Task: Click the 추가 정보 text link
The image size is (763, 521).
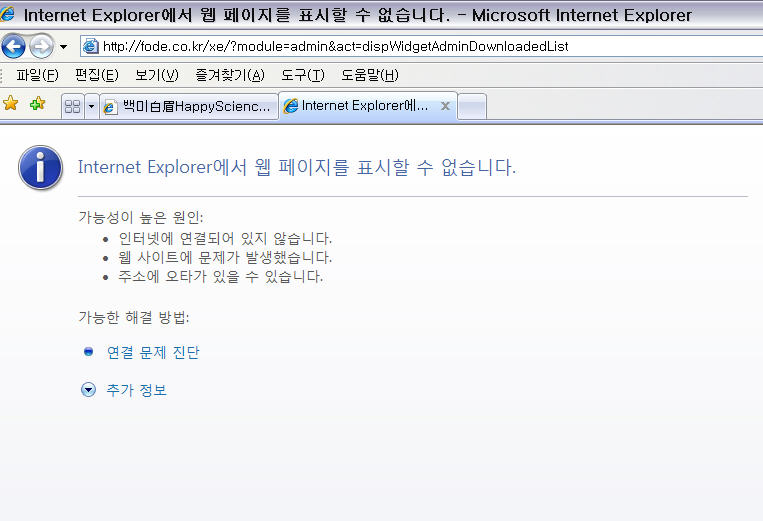Action: (x=136, y=390)
